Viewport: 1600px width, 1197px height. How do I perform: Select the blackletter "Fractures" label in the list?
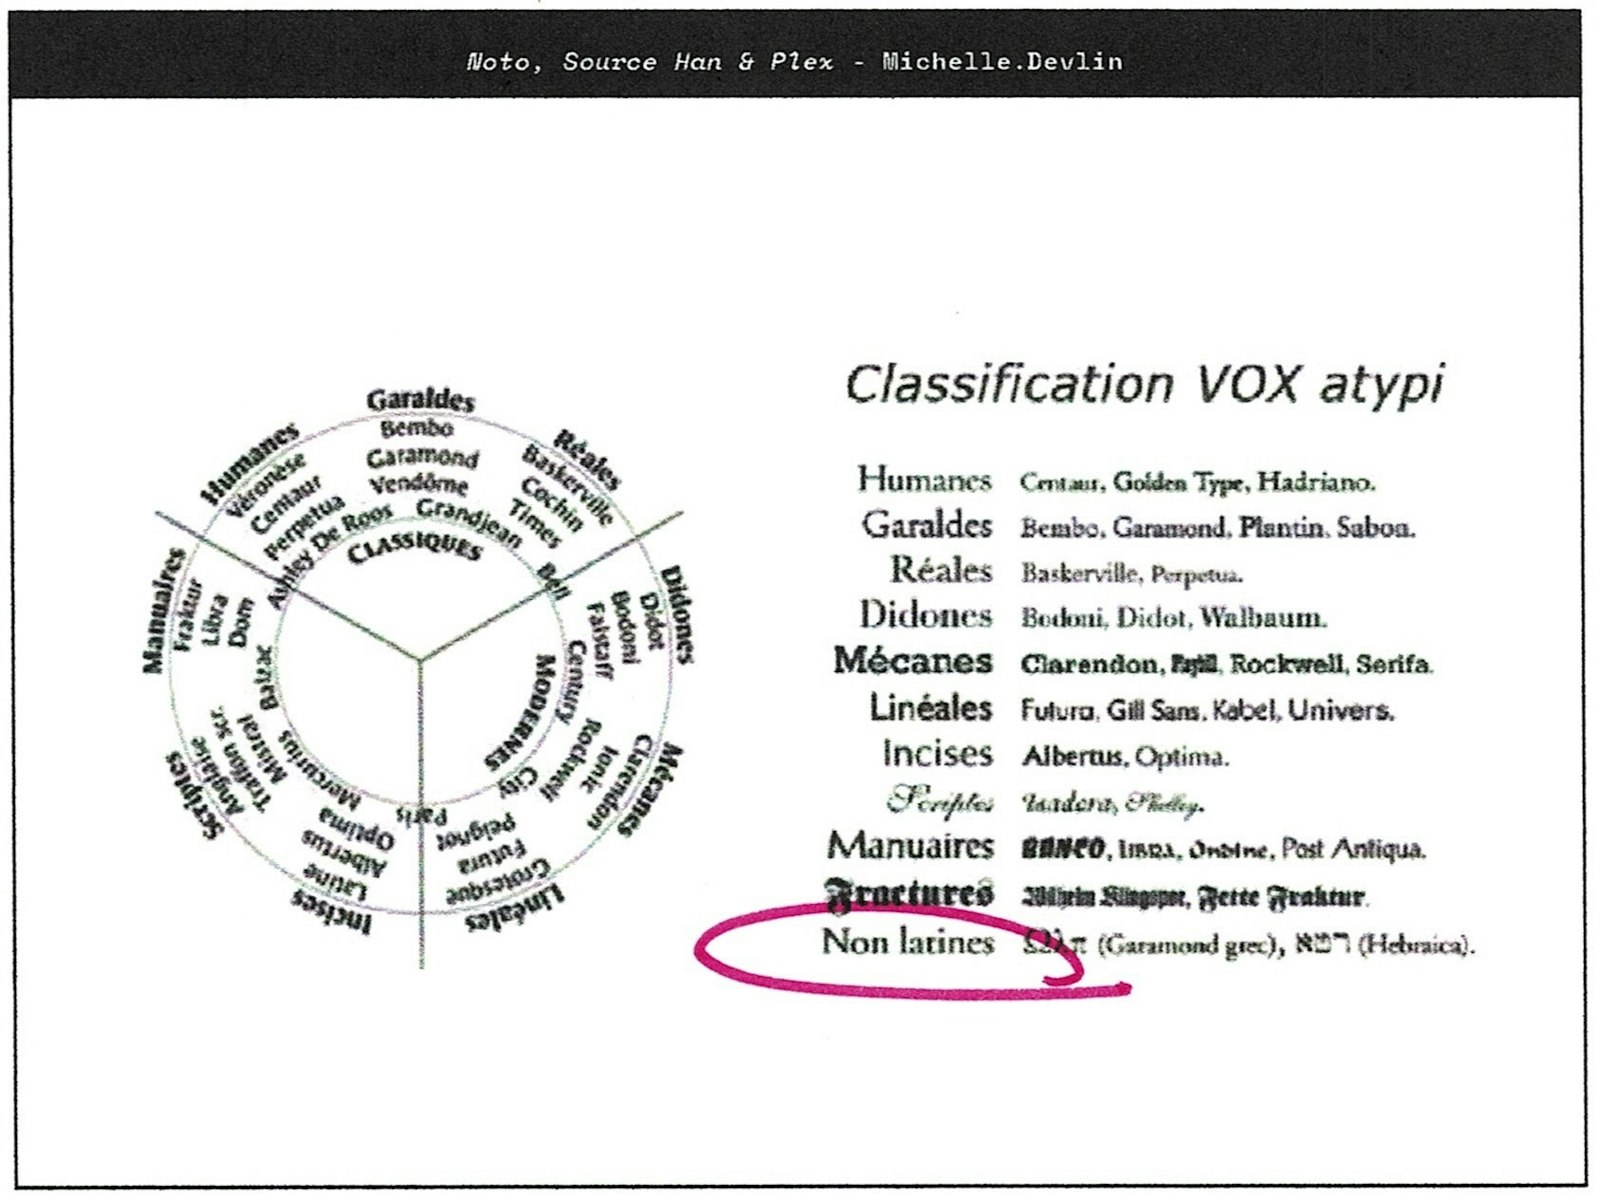coord(909,893)
